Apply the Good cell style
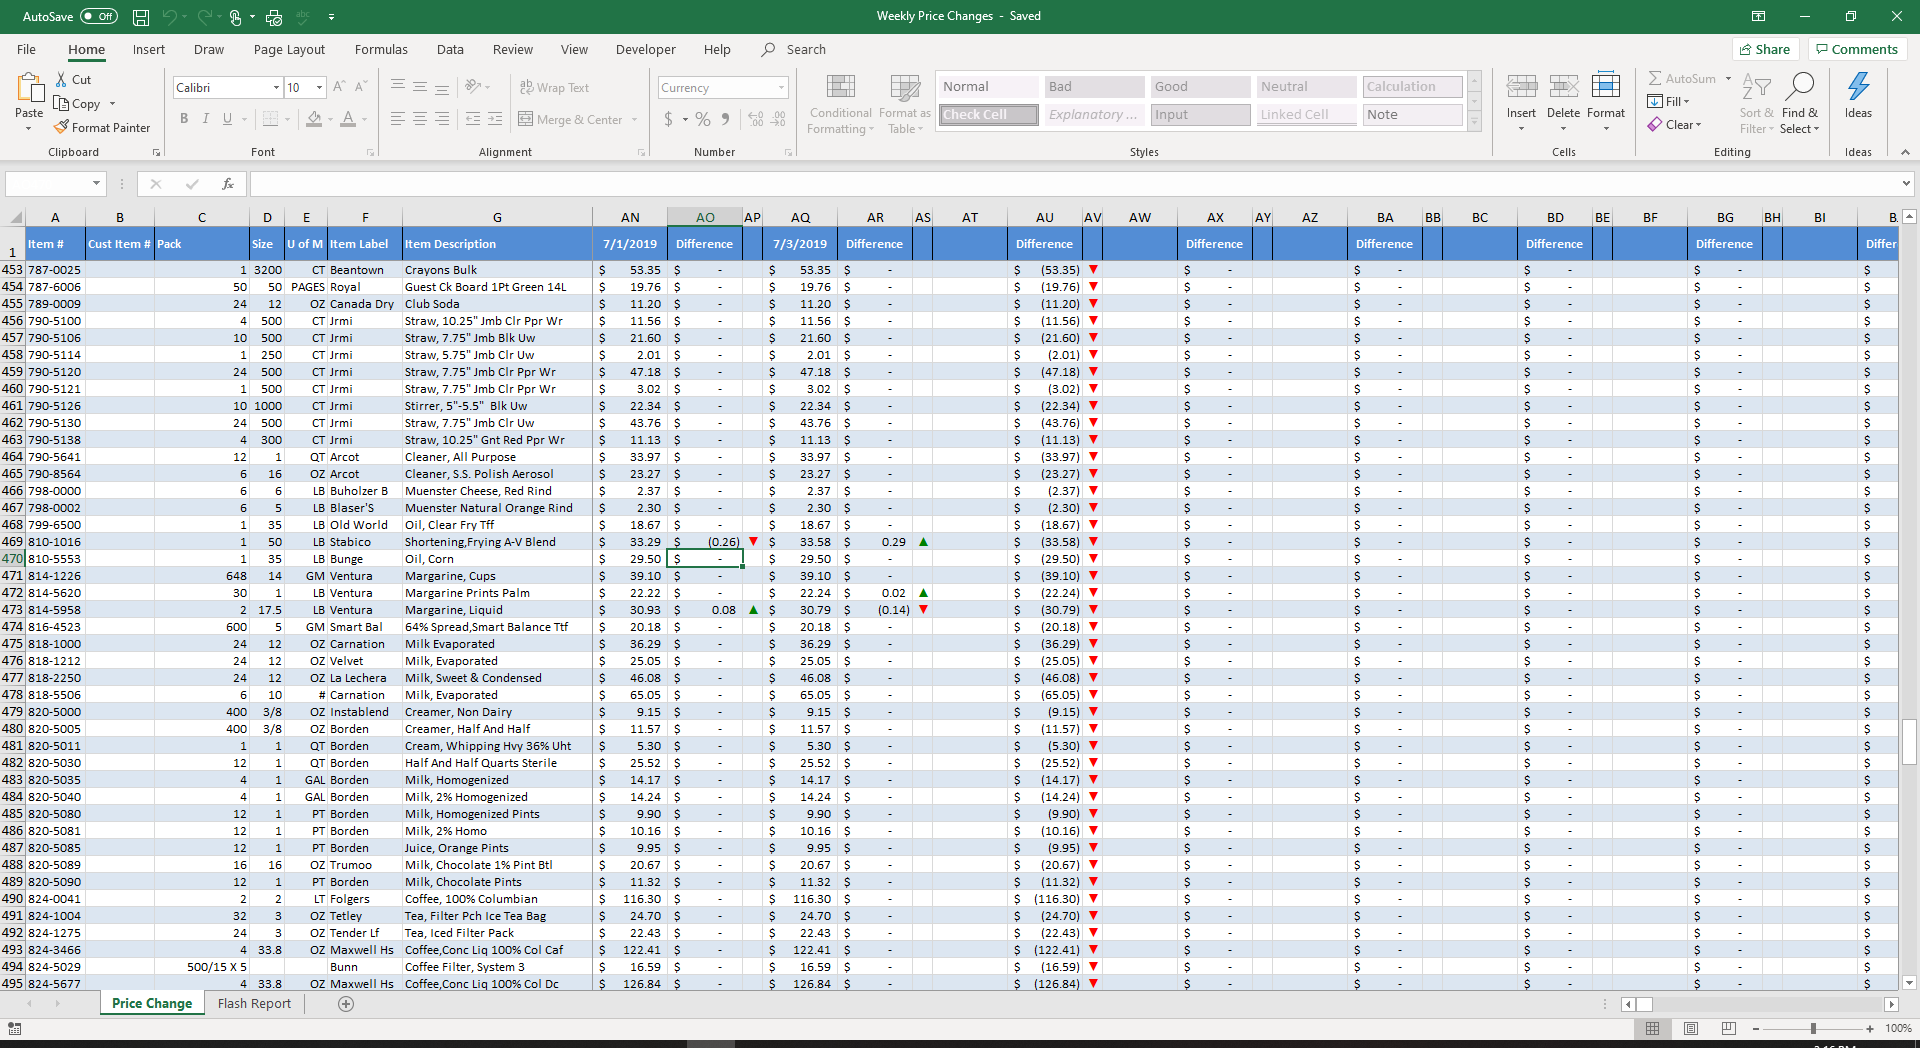Image resolution: width=1920 pixels, height=1048 pixels. 1200,87
